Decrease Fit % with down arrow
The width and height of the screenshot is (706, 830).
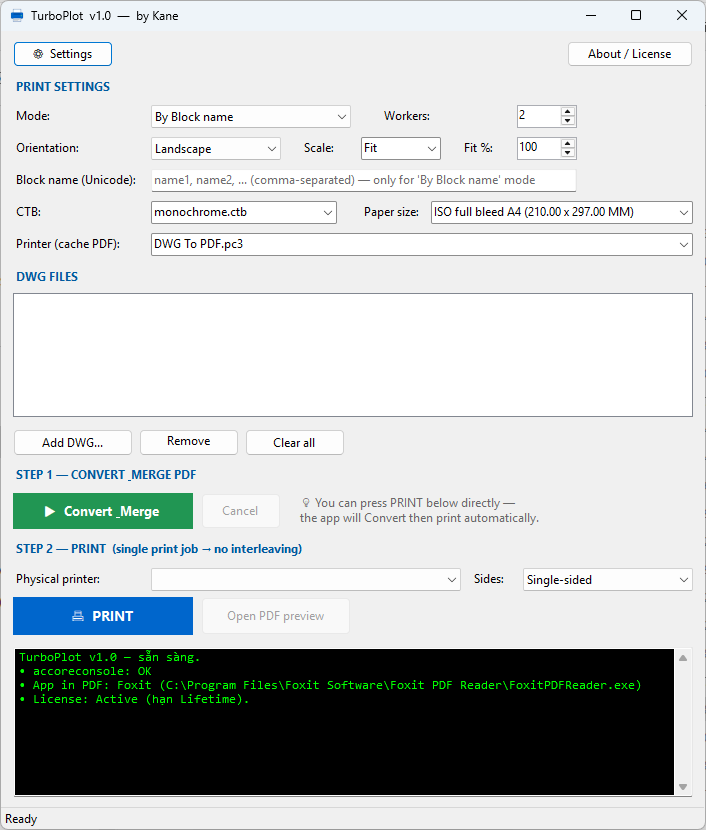pos(568,153)
